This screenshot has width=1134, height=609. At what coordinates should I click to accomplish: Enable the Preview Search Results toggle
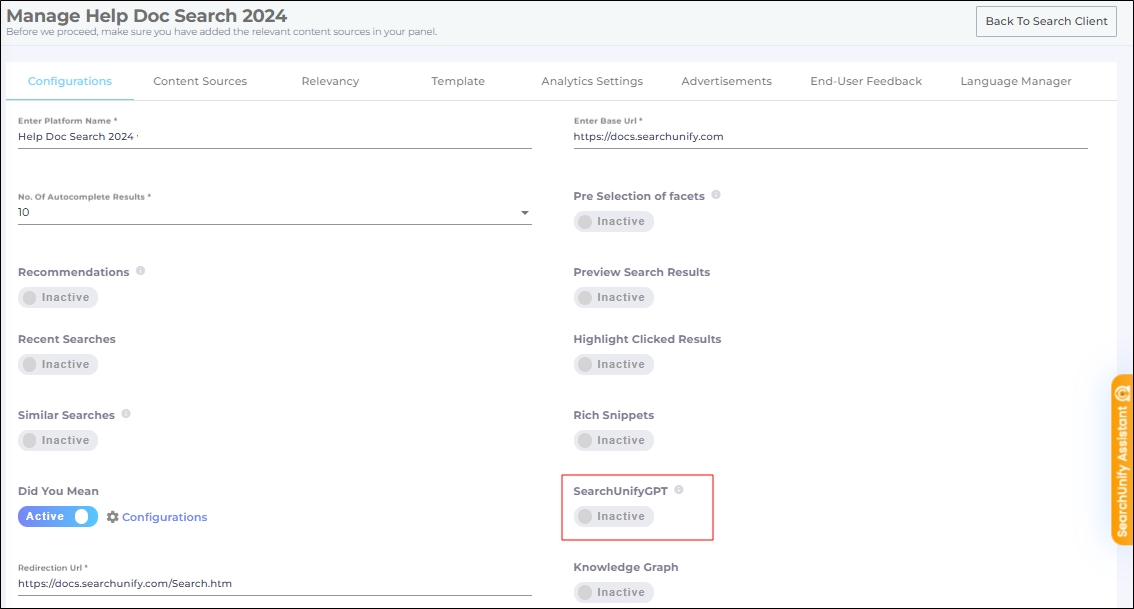click(x=613, y=298)
